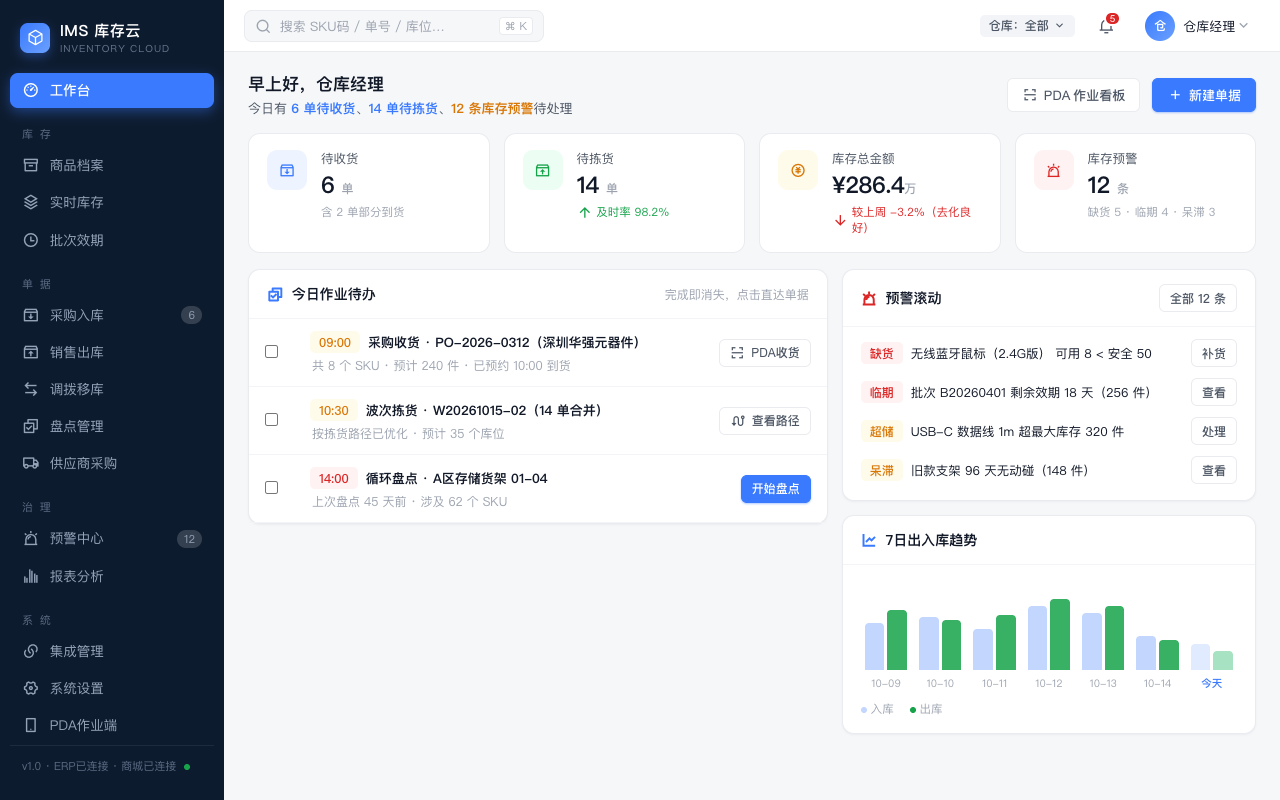Navigate to 销售出库
This screenshot has width=1280, height=800.
(112, 352)
